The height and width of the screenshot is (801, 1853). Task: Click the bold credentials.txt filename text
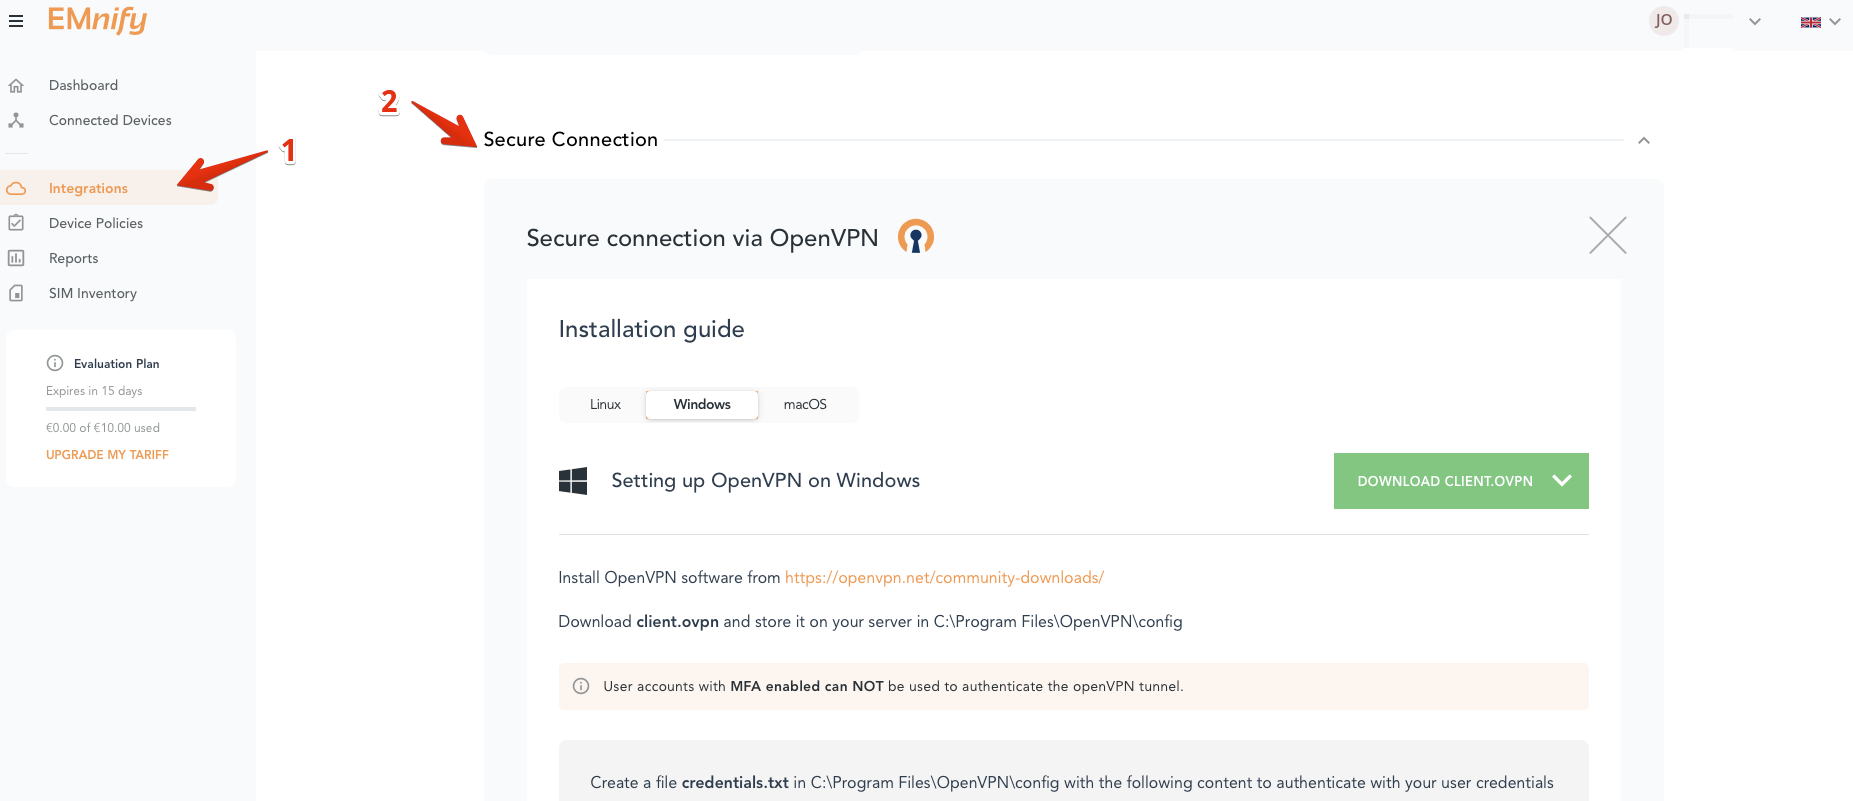(735, 783)
